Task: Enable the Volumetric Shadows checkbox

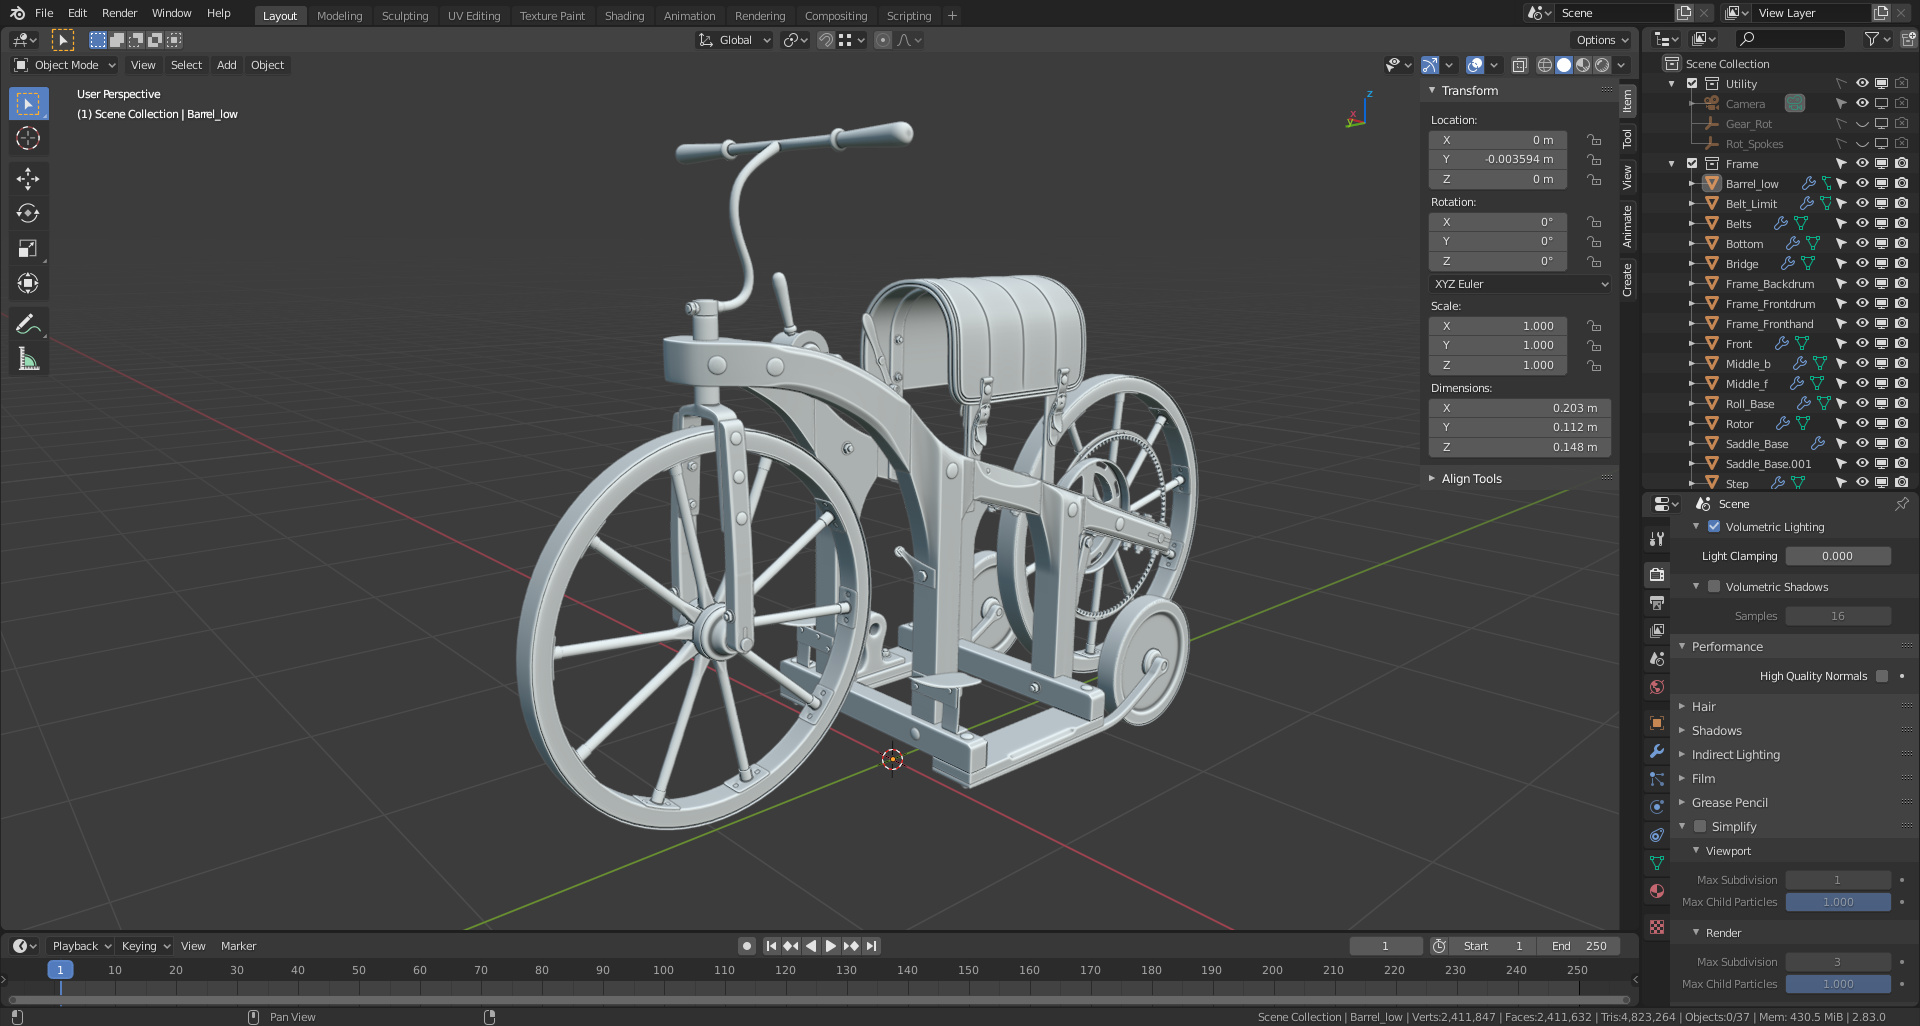Action: pos(1714,587)
